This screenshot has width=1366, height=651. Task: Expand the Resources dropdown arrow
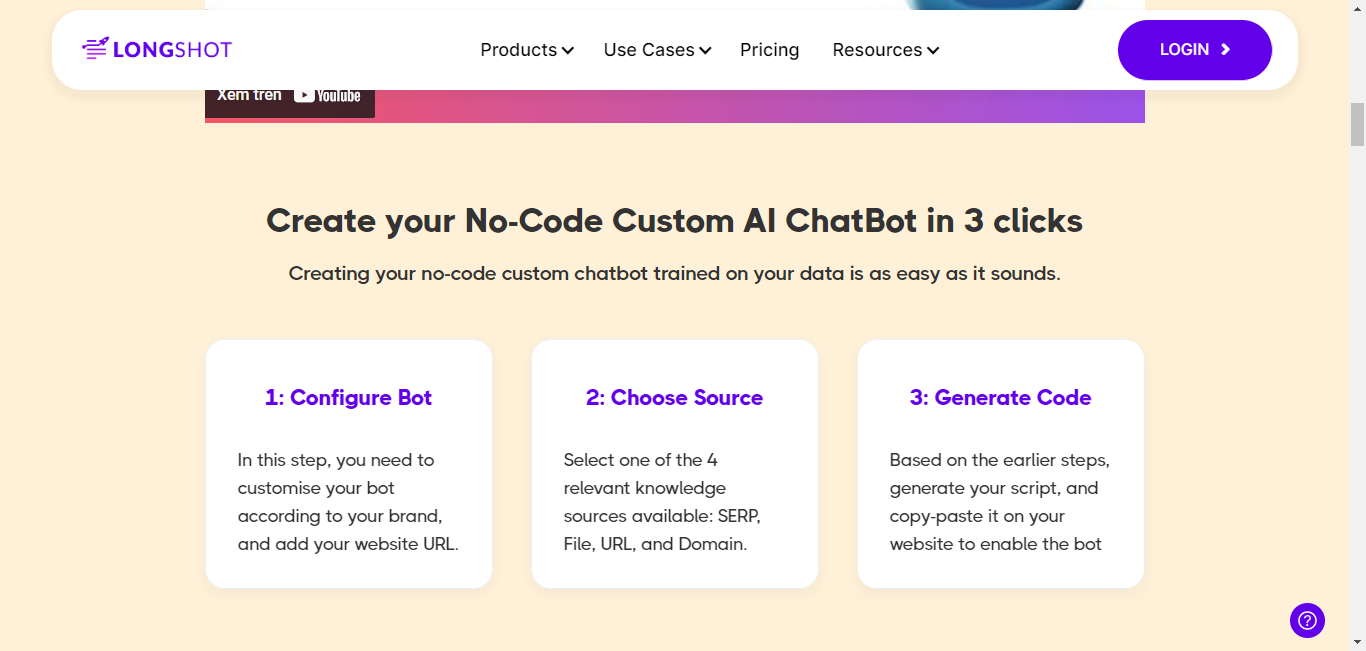point(933,50)
